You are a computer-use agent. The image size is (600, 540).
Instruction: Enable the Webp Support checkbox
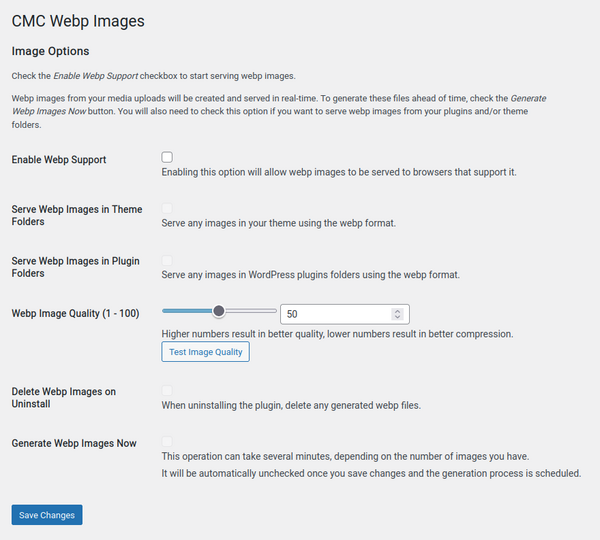[x=167, y=157]
